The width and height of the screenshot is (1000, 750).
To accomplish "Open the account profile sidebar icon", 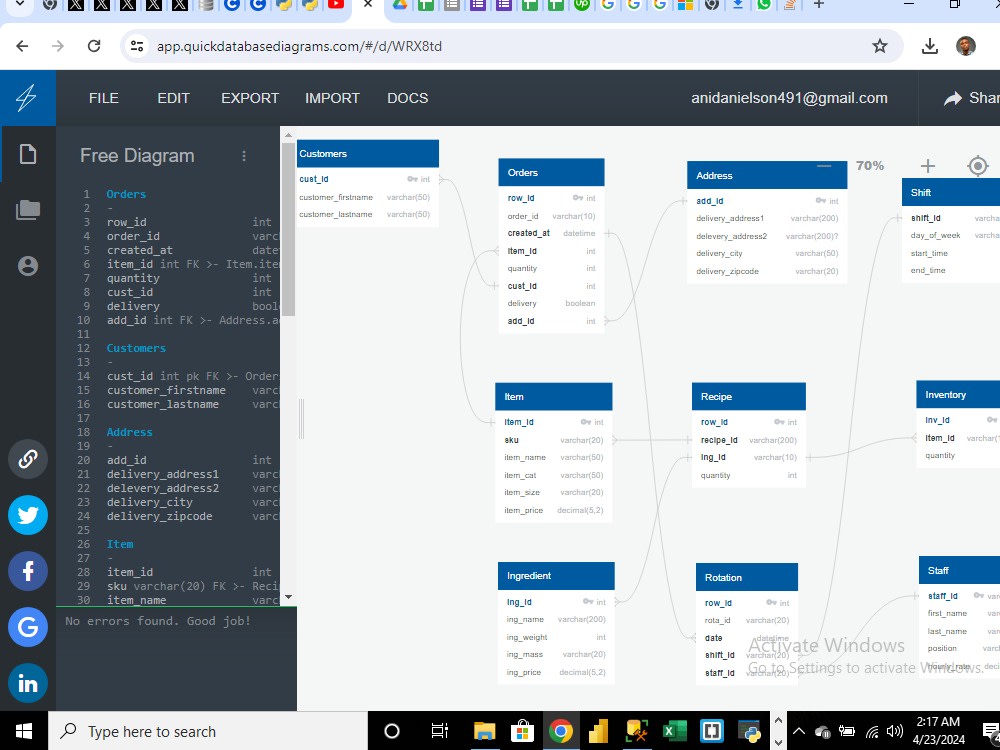I will coord(27,266).
